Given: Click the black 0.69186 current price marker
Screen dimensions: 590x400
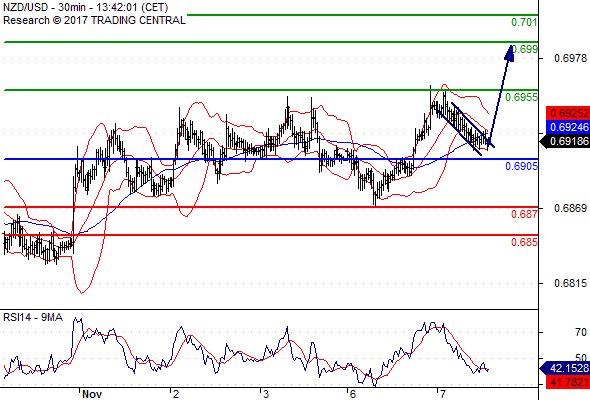Looking at the screenshot, I should [564, 141].
